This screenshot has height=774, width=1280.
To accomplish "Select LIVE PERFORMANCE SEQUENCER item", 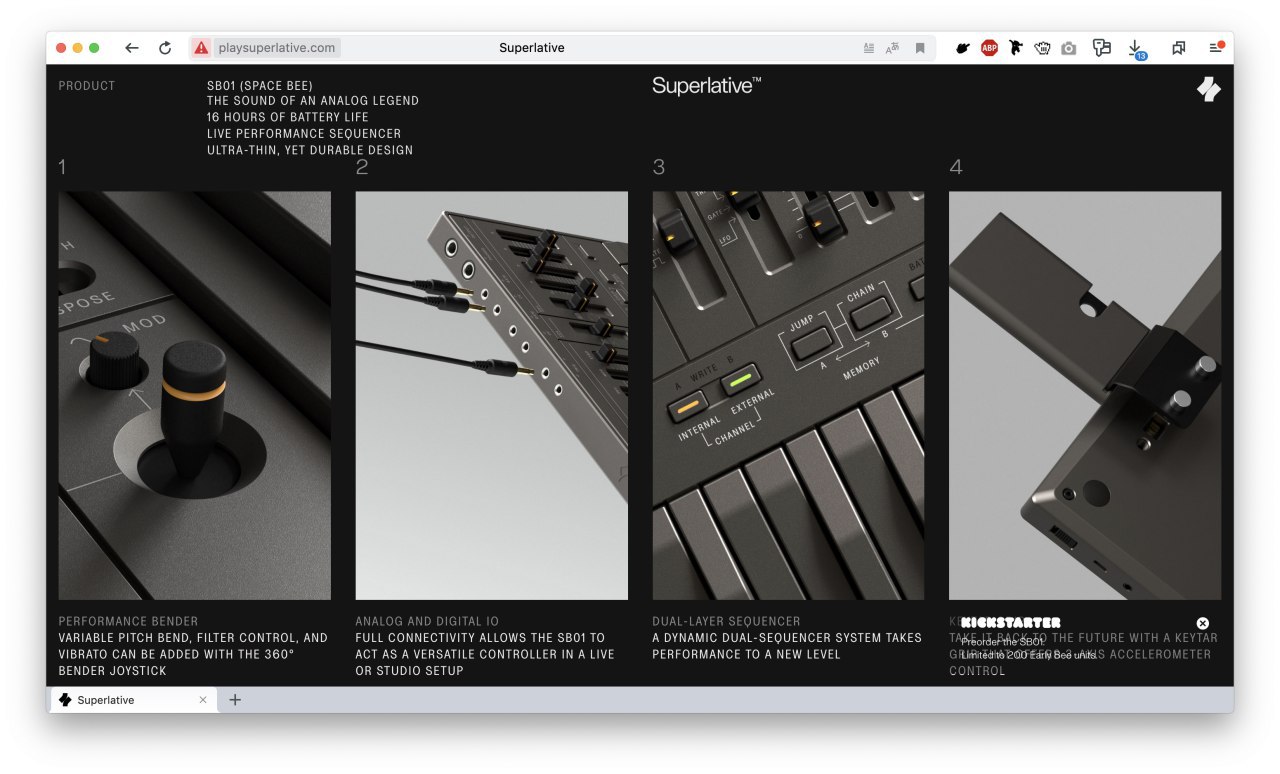I will 304,133.
